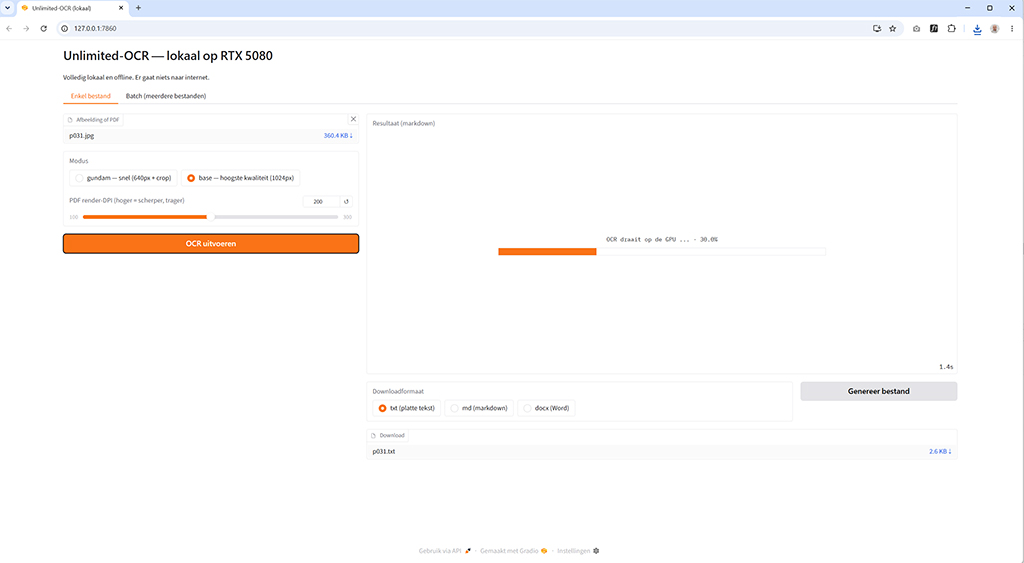Click the Genereer bestand button

coord(878,391)
